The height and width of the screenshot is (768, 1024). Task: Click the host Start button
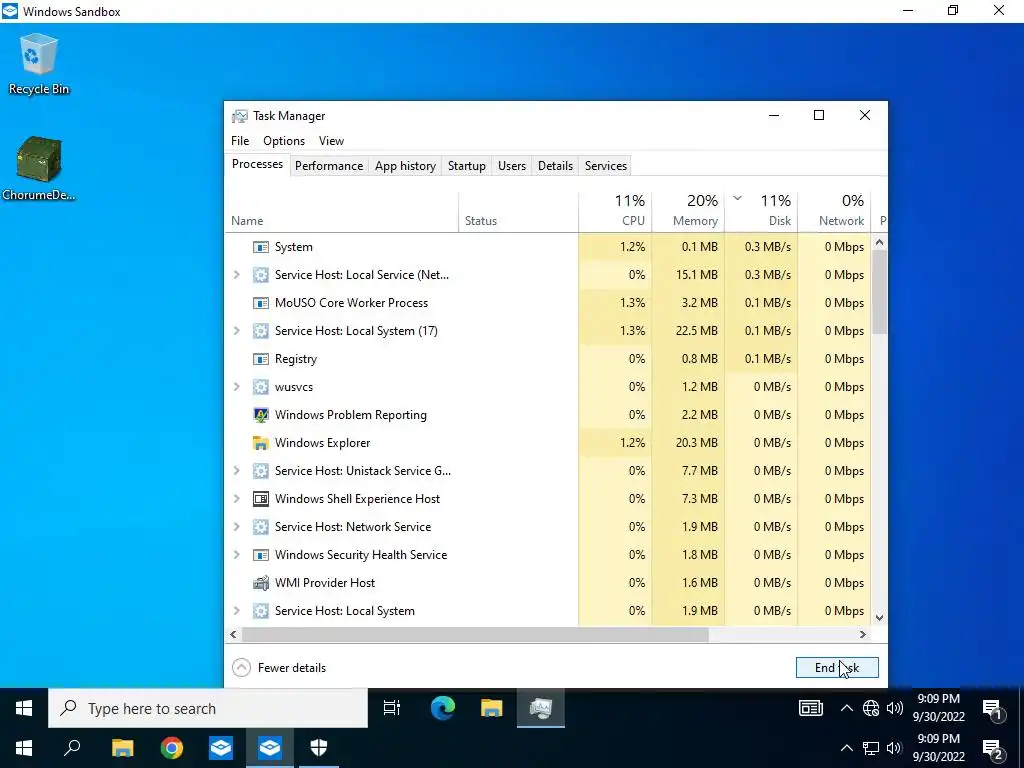[x=24, y=748]
